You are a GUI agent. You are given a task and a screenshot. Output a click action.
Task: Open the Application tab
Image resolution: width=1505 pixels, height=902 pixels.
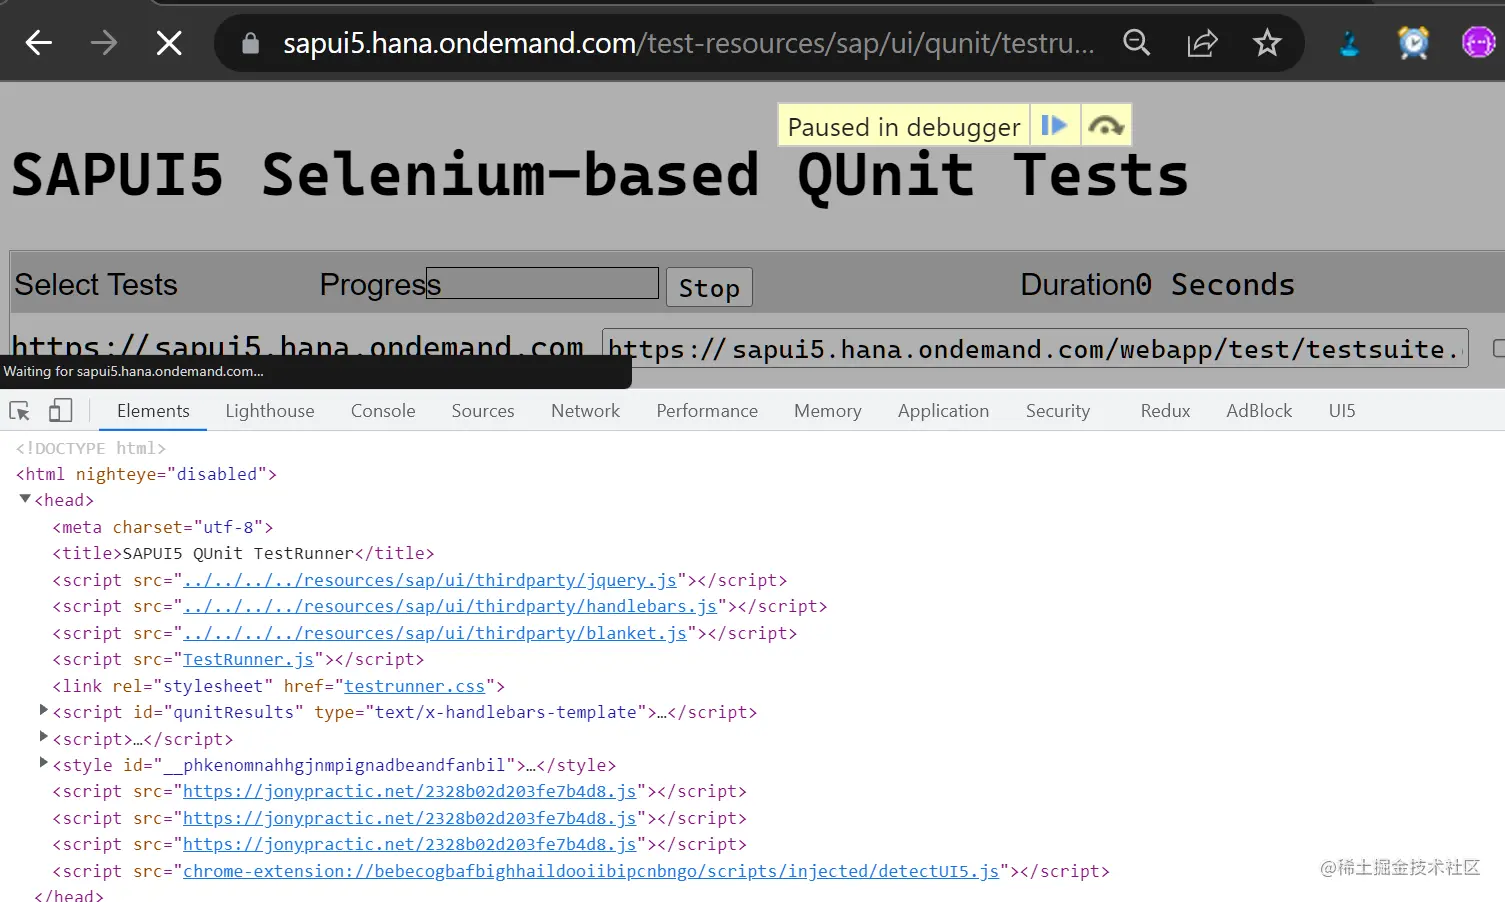(x=943, y=411)
